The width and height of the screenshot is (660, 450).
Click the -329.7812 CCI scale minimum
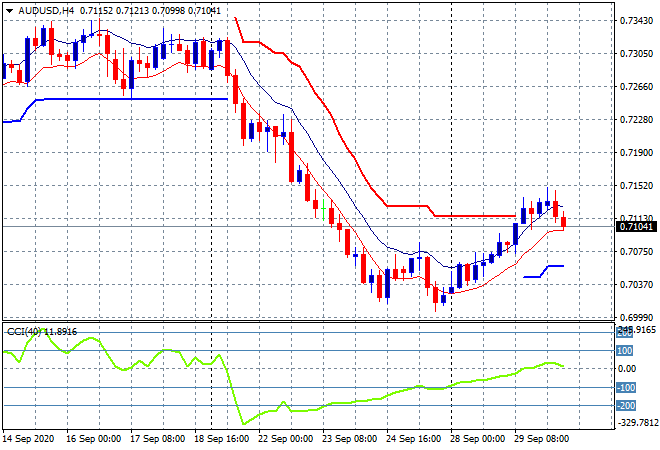click(x=635, y=423)
